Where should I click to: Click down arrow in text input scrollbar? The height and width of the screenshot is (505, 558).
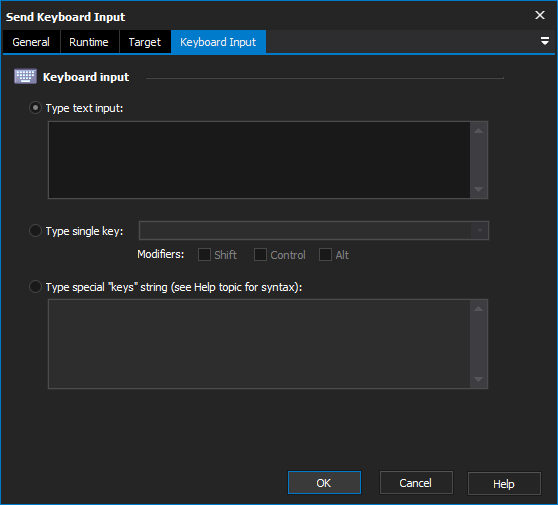tap(479, 189)
